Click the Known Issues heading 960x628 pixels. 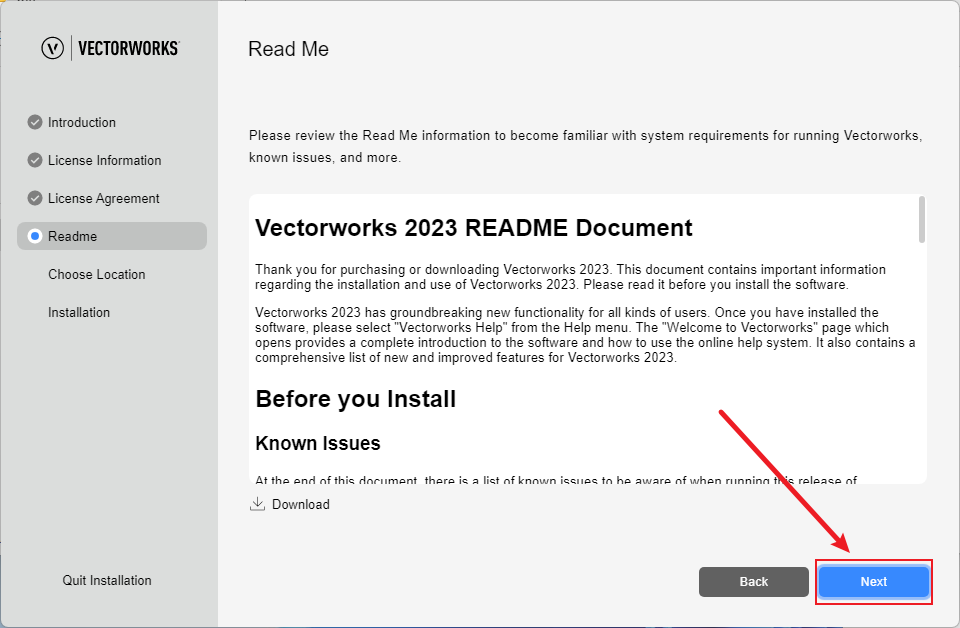(318, 443)
